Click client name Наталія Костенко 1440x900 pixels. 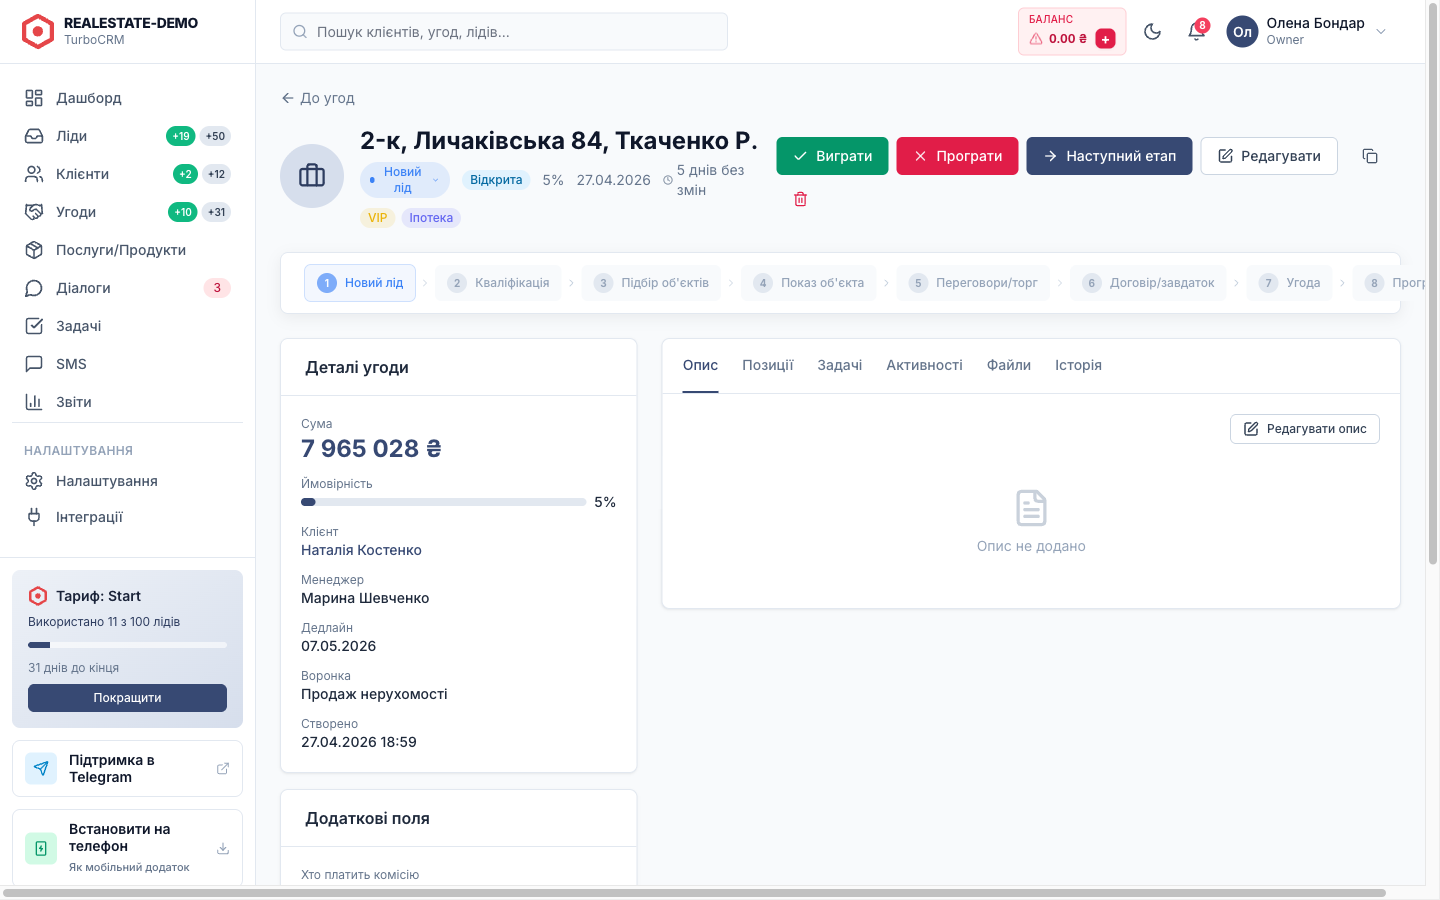361,550
